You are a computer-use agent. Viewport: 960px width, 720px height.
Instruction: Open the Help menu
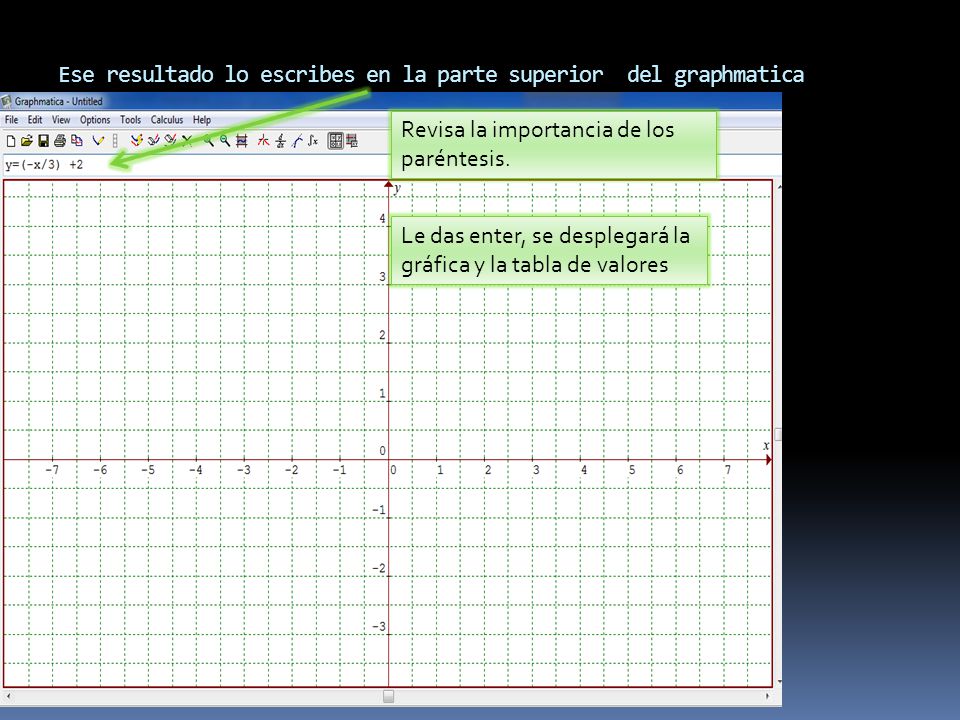(x=202, y=120)
